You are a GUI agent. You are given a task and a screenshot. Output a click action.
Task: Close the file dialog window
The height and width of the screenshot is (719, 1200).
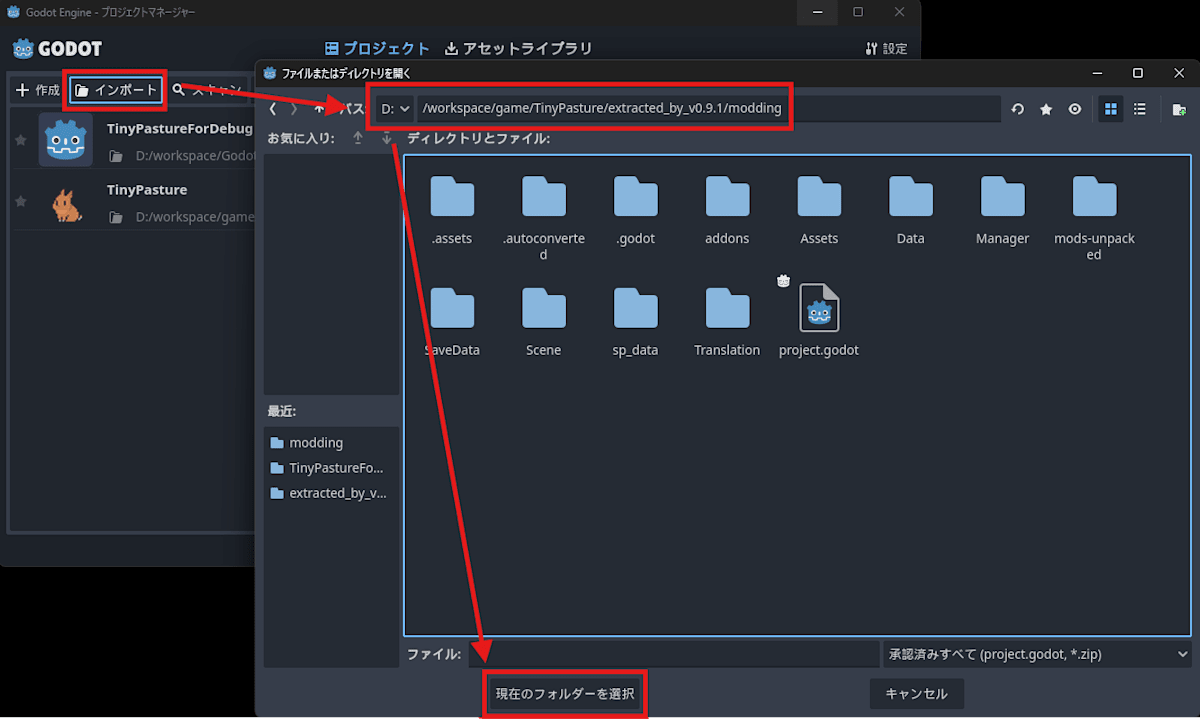(x=1177, y=73)
